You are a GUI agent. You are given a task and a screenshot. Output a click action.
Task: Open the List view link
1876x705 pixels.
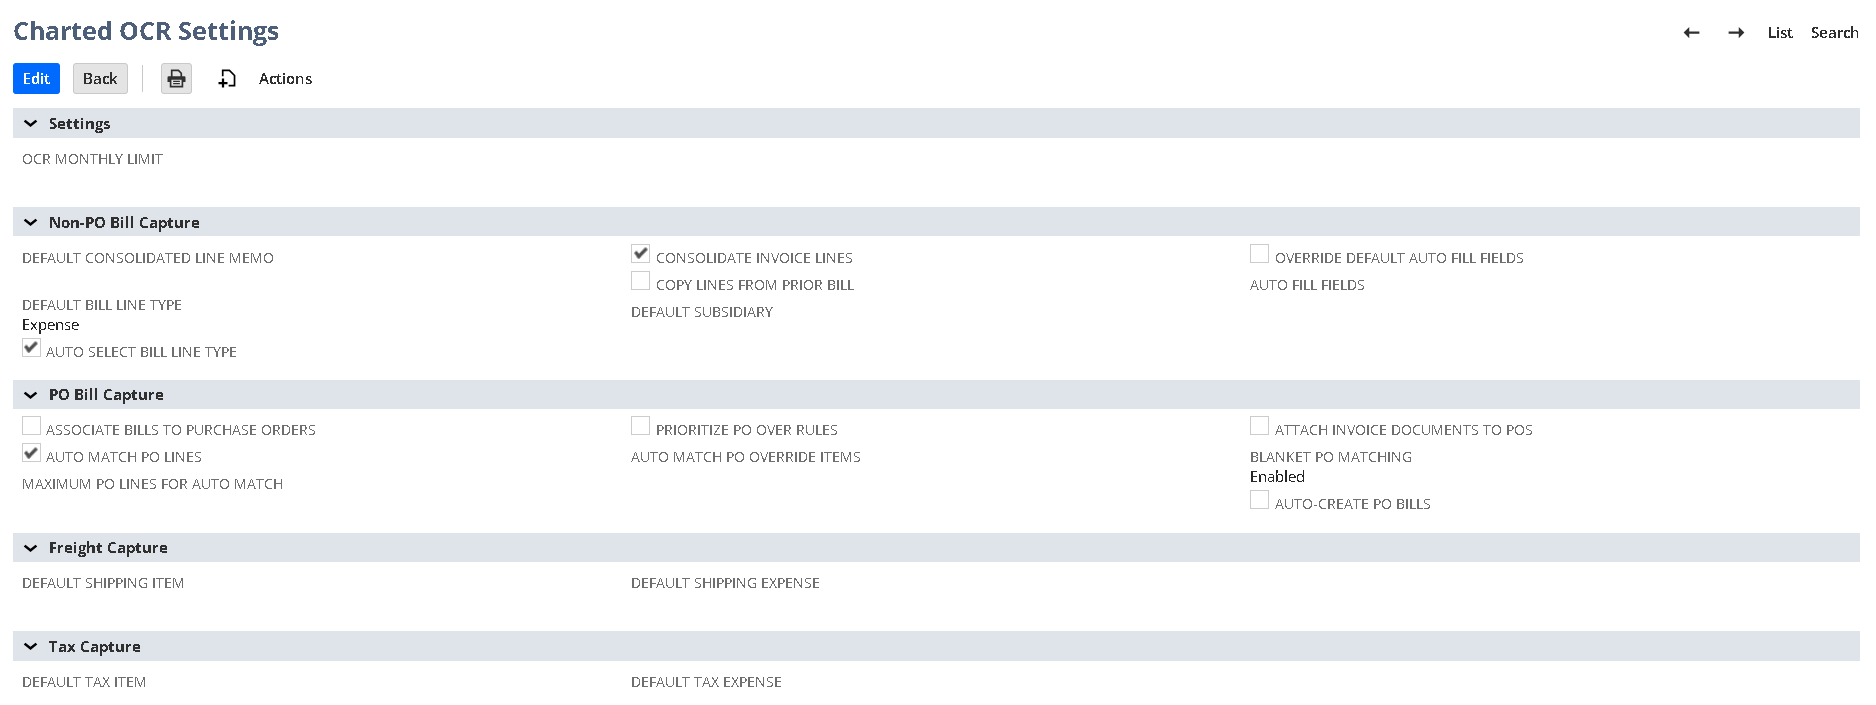(1779, 33)
